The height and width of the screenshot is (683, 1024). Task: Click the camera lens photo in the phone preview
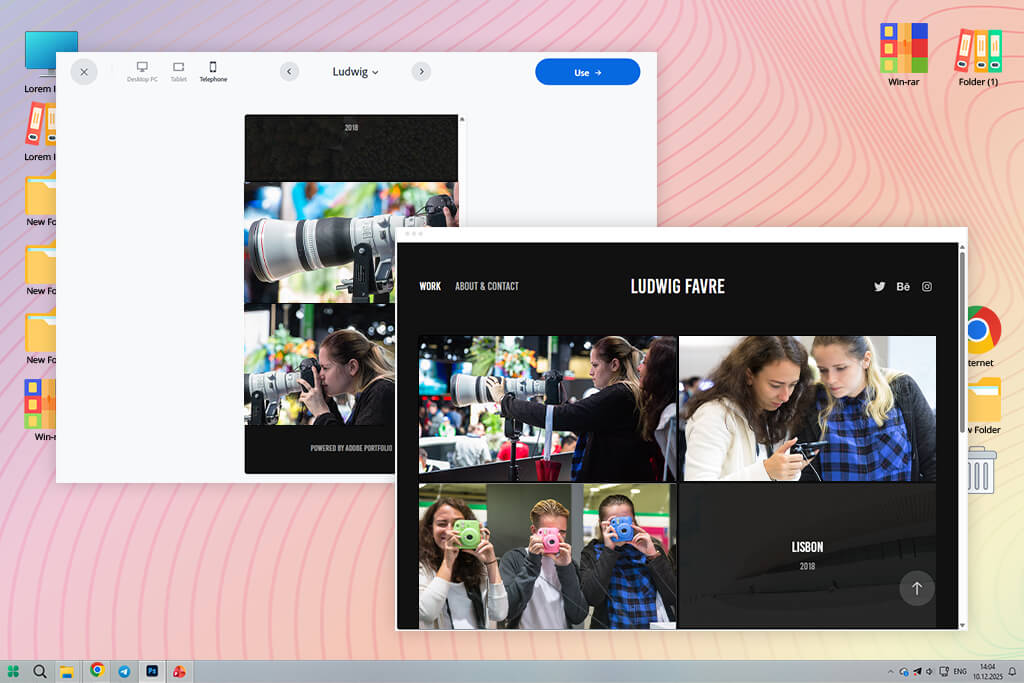pyautogui.click(x=319, y=242)
